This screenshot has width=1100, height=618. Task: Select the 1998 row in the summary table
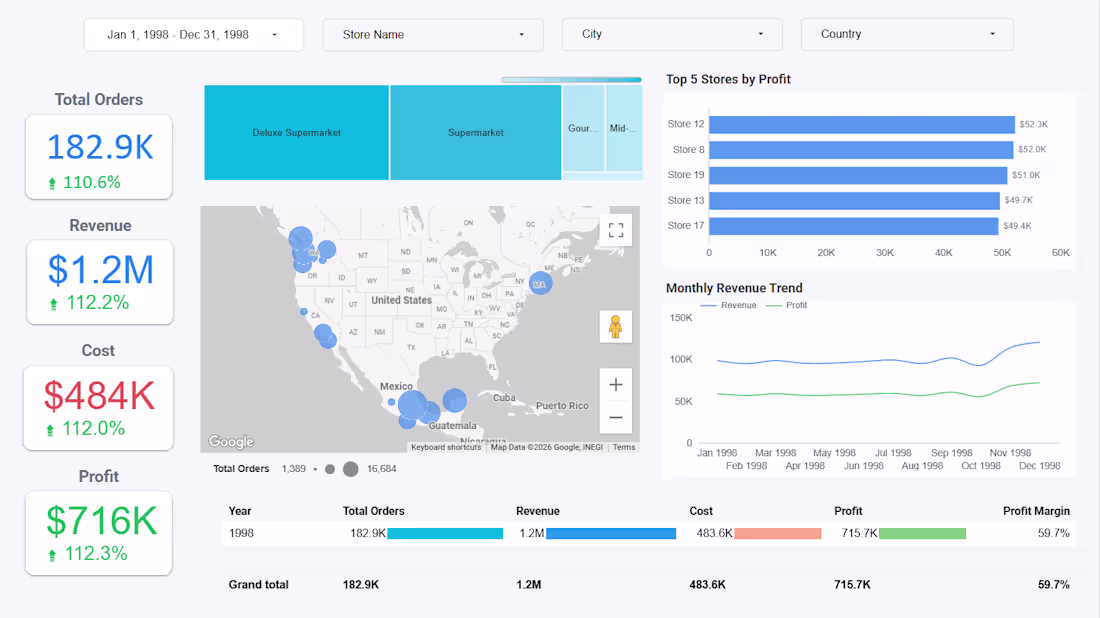pos(240,533)
